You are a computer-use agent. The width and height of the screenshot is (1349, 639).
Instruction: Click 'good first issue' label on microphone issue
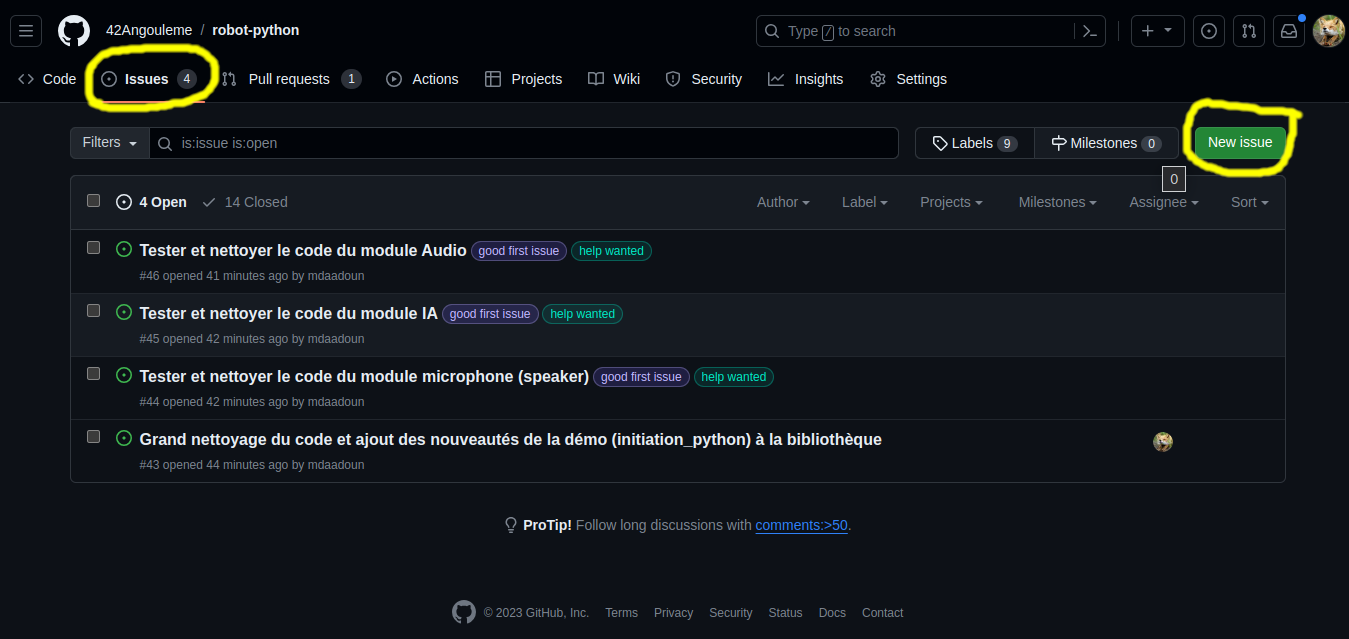641,377
